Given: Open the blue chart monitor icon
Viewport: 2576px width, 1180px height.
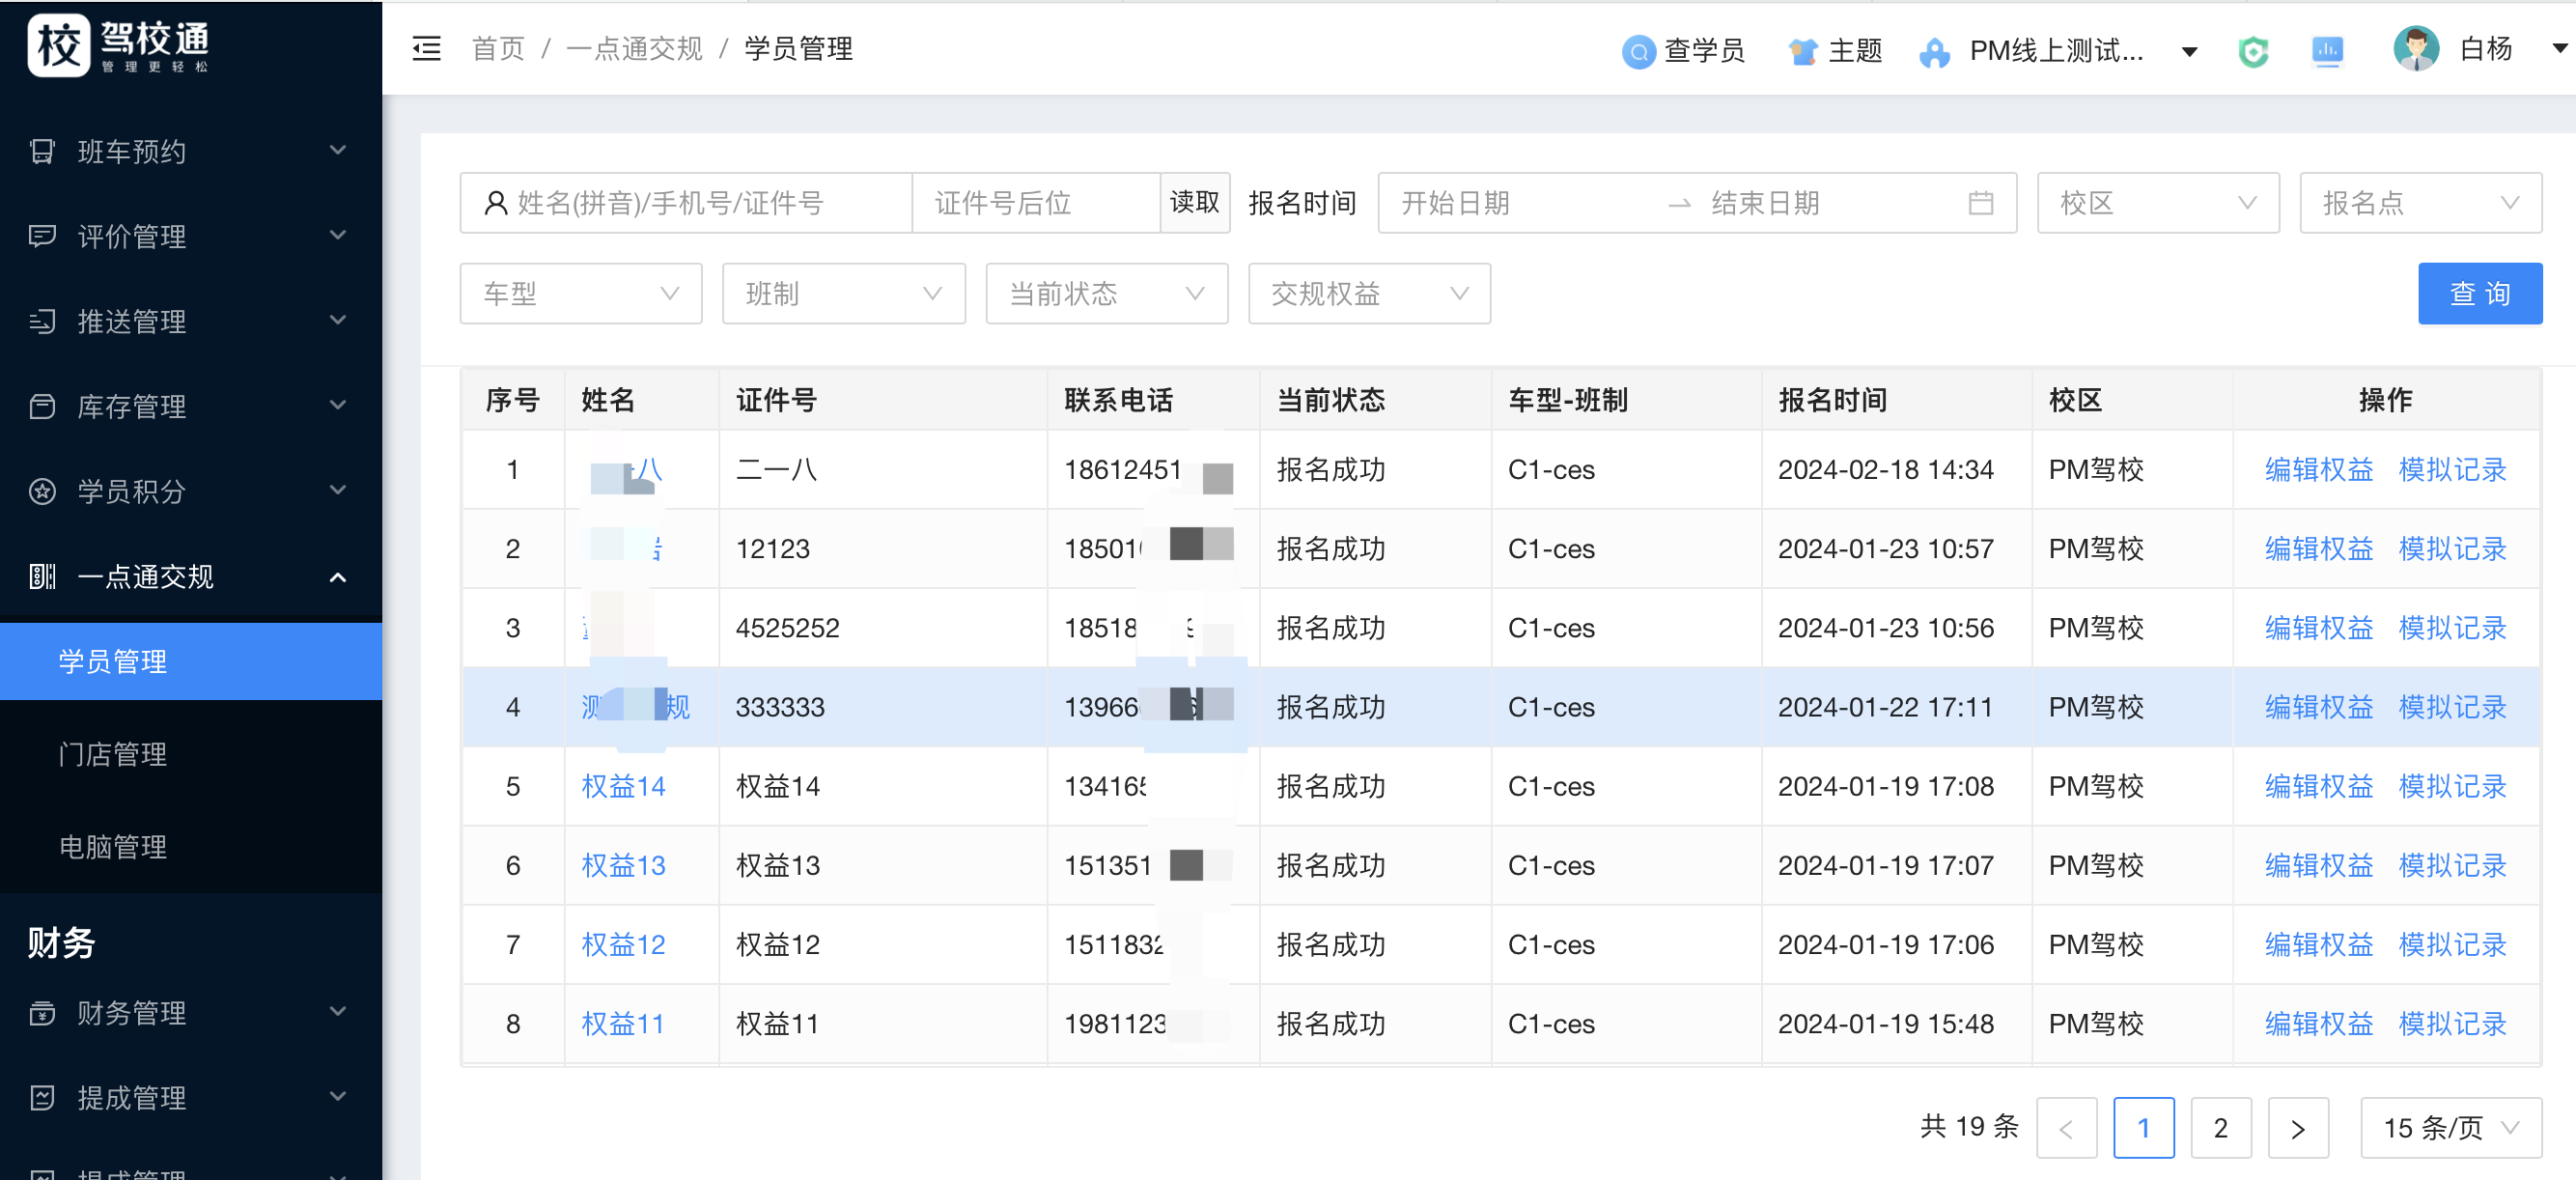Looking at the screenshot, I should 2327,51.
